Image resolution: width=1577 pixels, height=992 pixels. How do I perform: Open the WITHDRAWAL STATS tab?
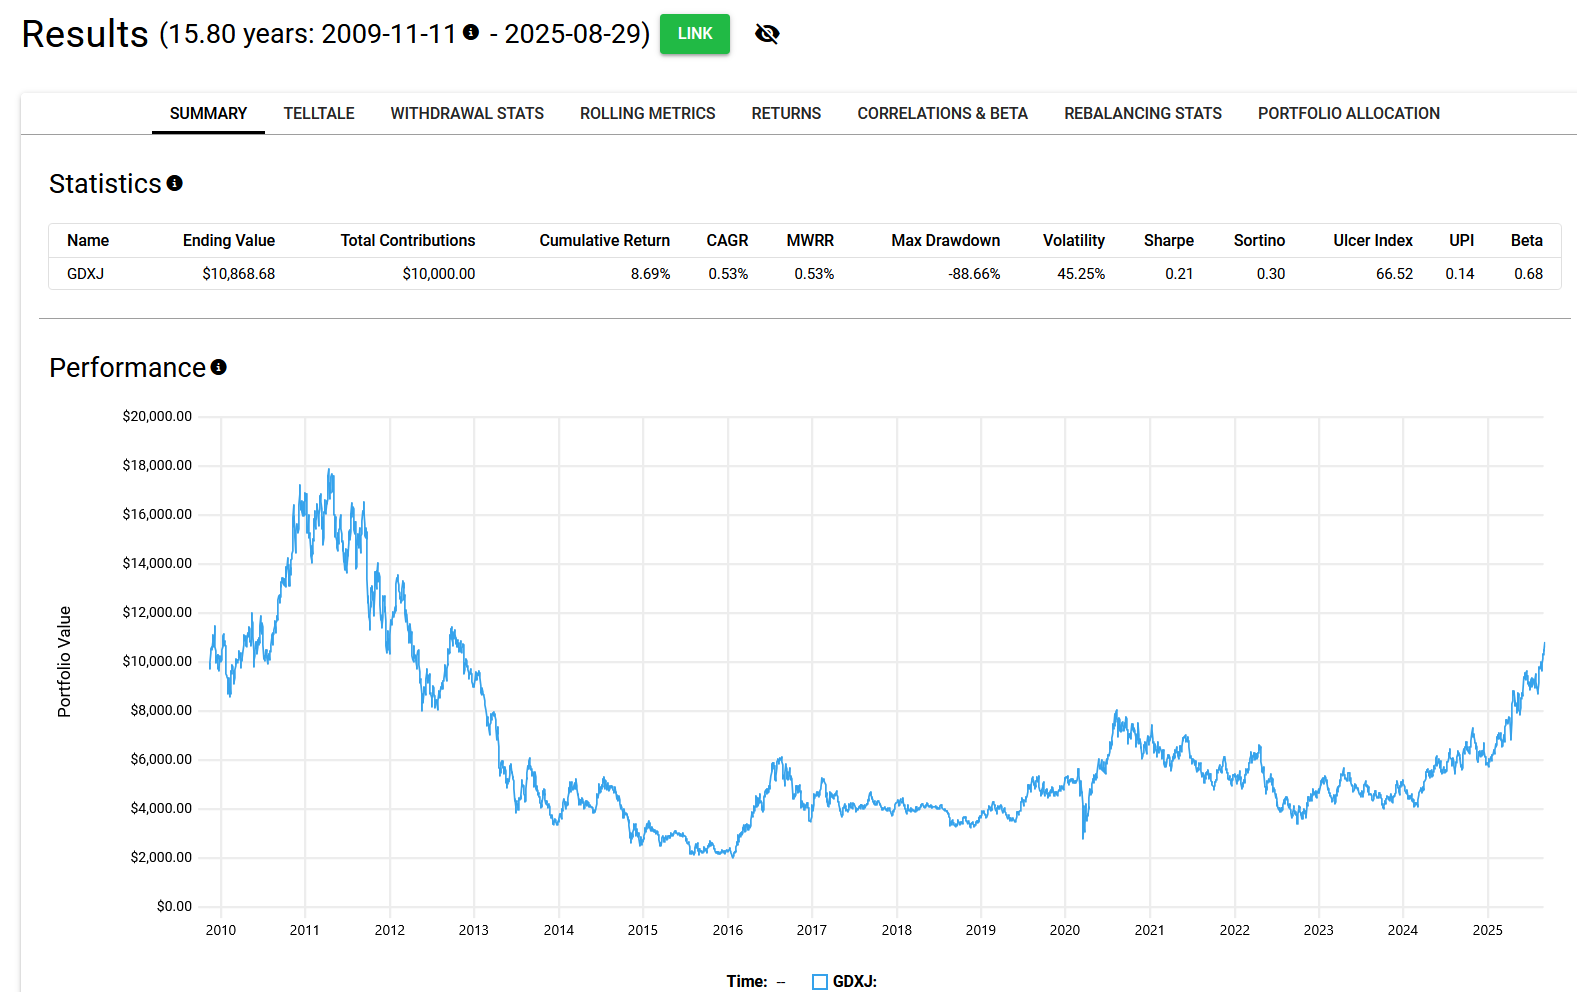point(467,113)
